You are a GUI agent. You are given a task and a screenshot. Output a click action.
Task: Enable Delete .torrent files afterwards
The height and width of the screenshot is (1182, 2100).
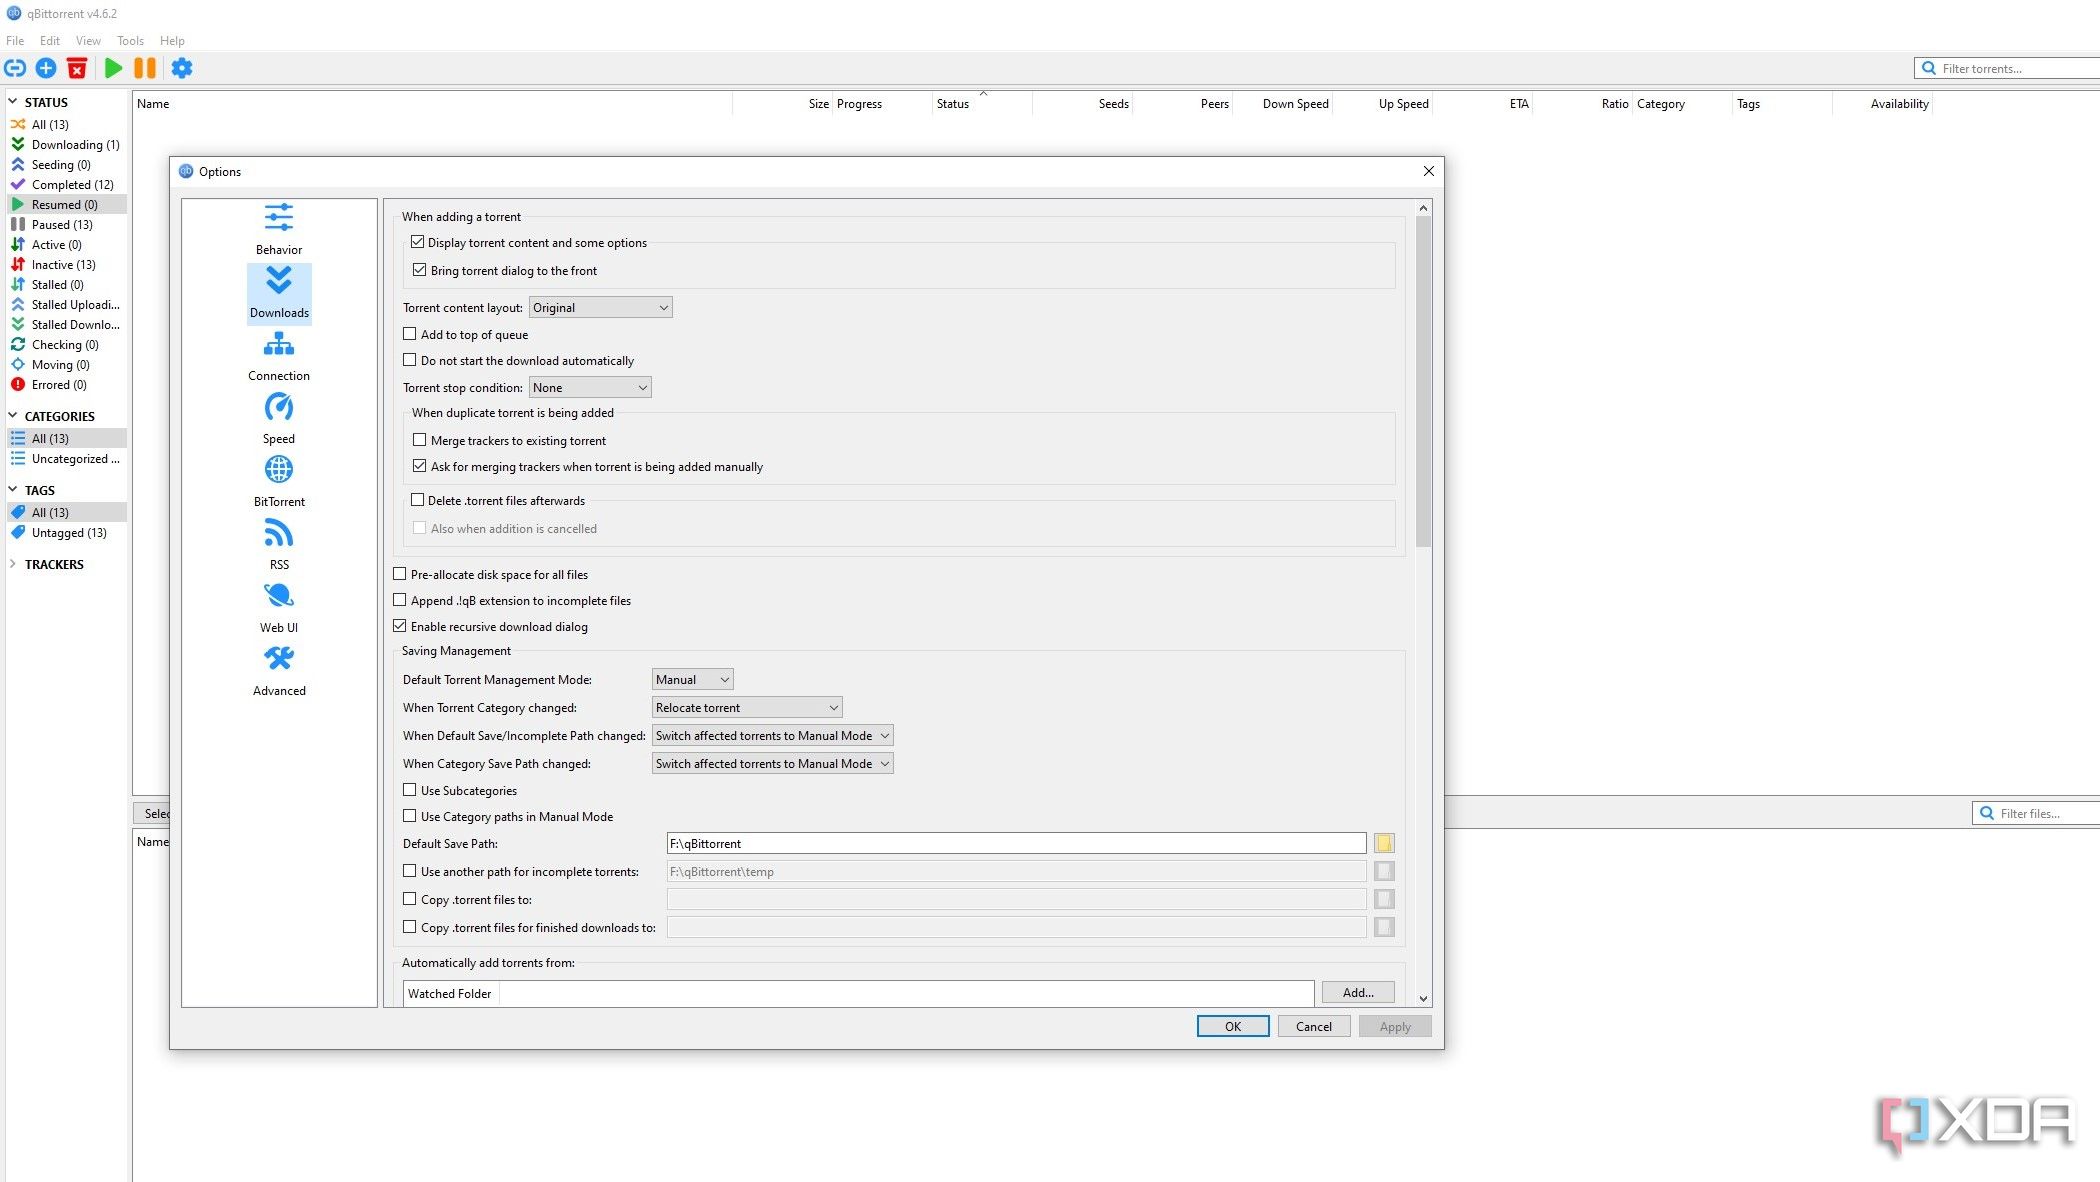click(418, 500)
